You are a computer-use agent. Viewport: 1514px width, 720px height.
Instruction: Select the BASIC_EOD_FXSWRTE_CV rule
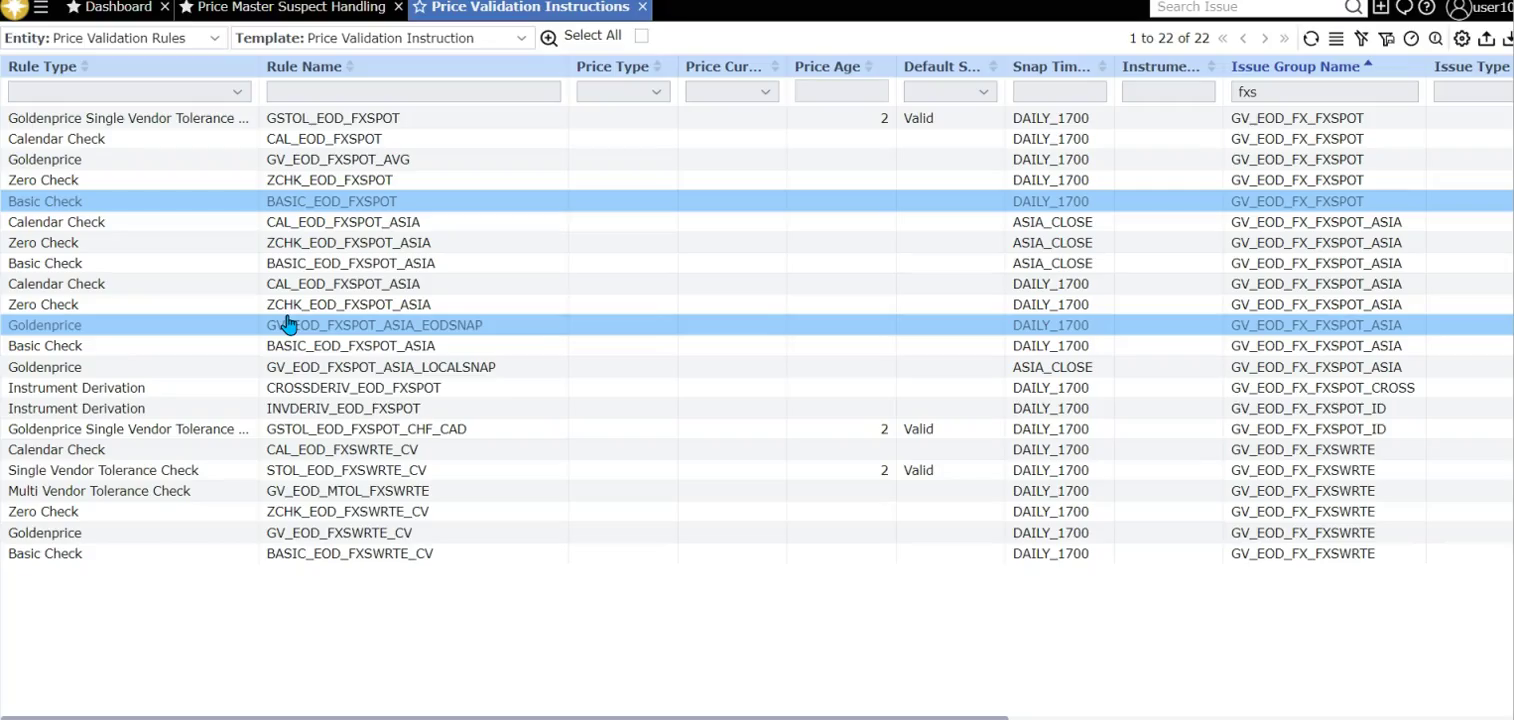350,553
